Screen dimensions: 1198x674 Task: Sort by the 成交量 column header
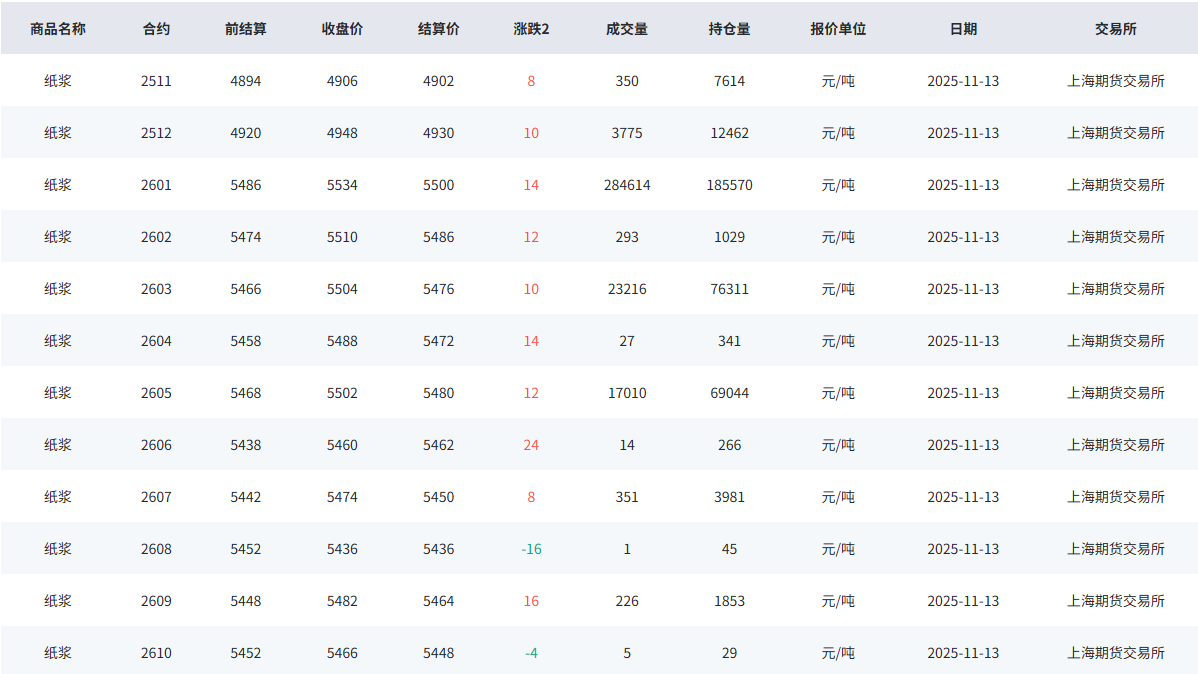coord(627,29)
